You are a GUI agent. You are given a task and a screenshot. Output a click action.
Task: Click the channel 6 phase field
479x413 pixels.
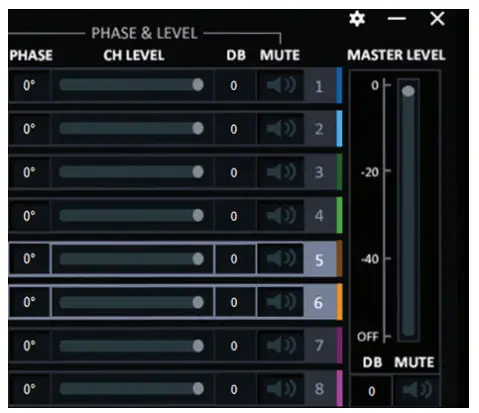29,302
